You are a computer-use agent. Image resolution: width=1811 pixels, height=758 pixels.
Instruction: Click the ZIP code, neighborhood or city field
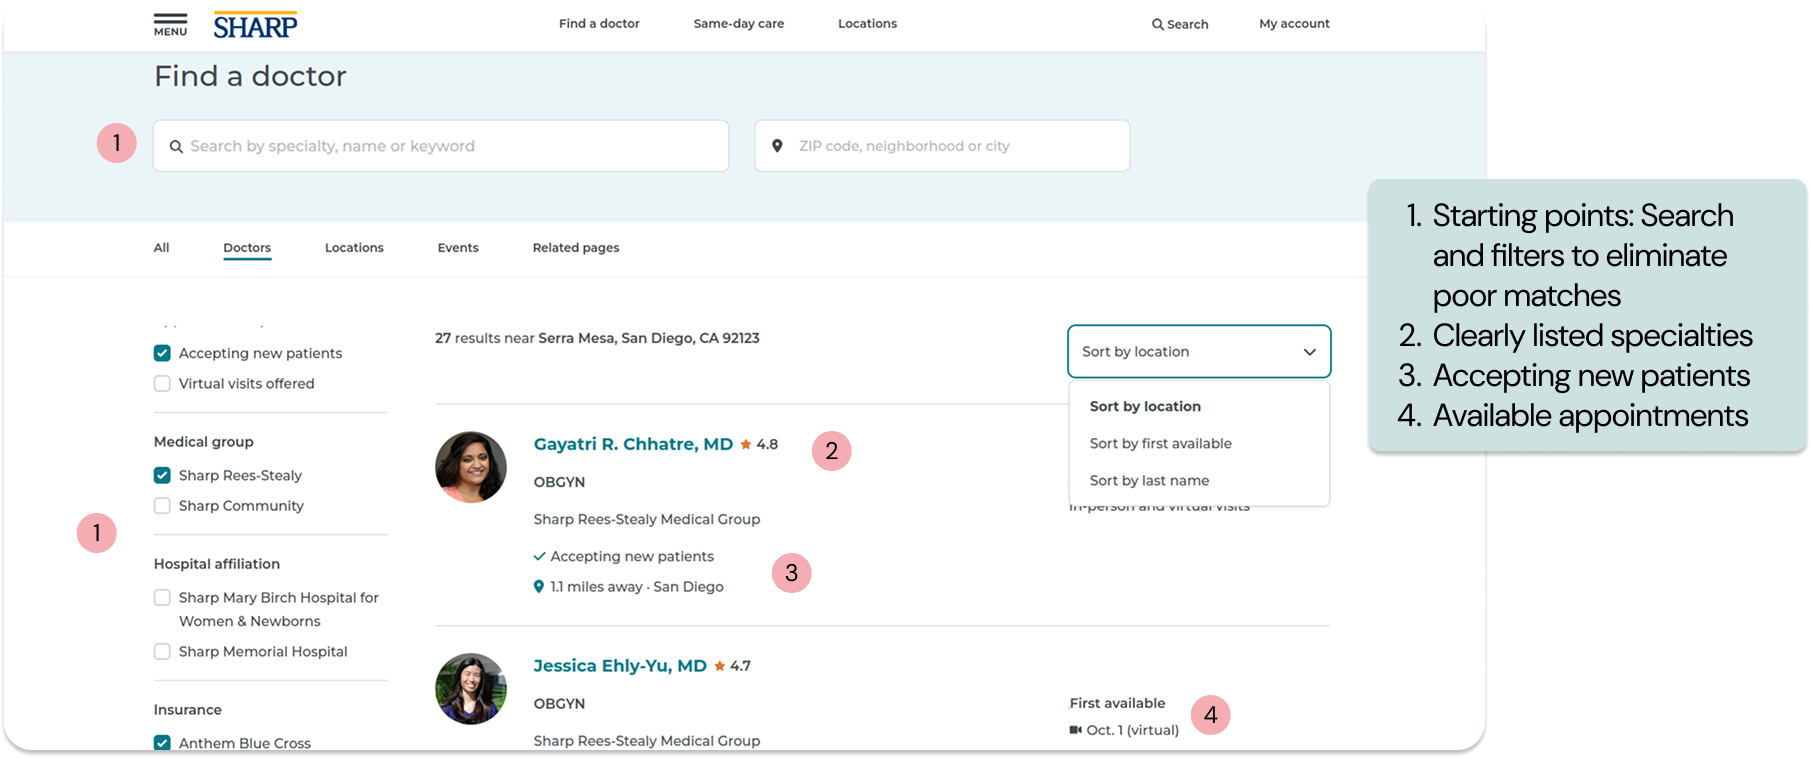pos(942,146)
